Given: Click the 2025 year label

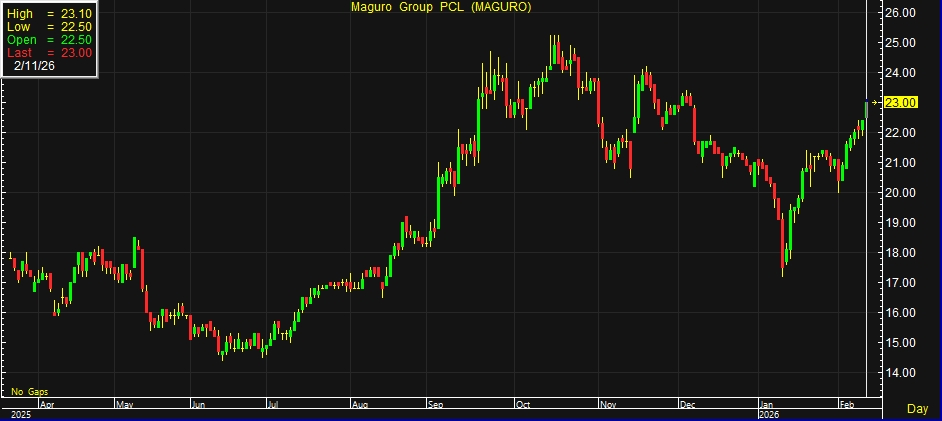Looking at the screenshot, I should click(x=21, y=414).
